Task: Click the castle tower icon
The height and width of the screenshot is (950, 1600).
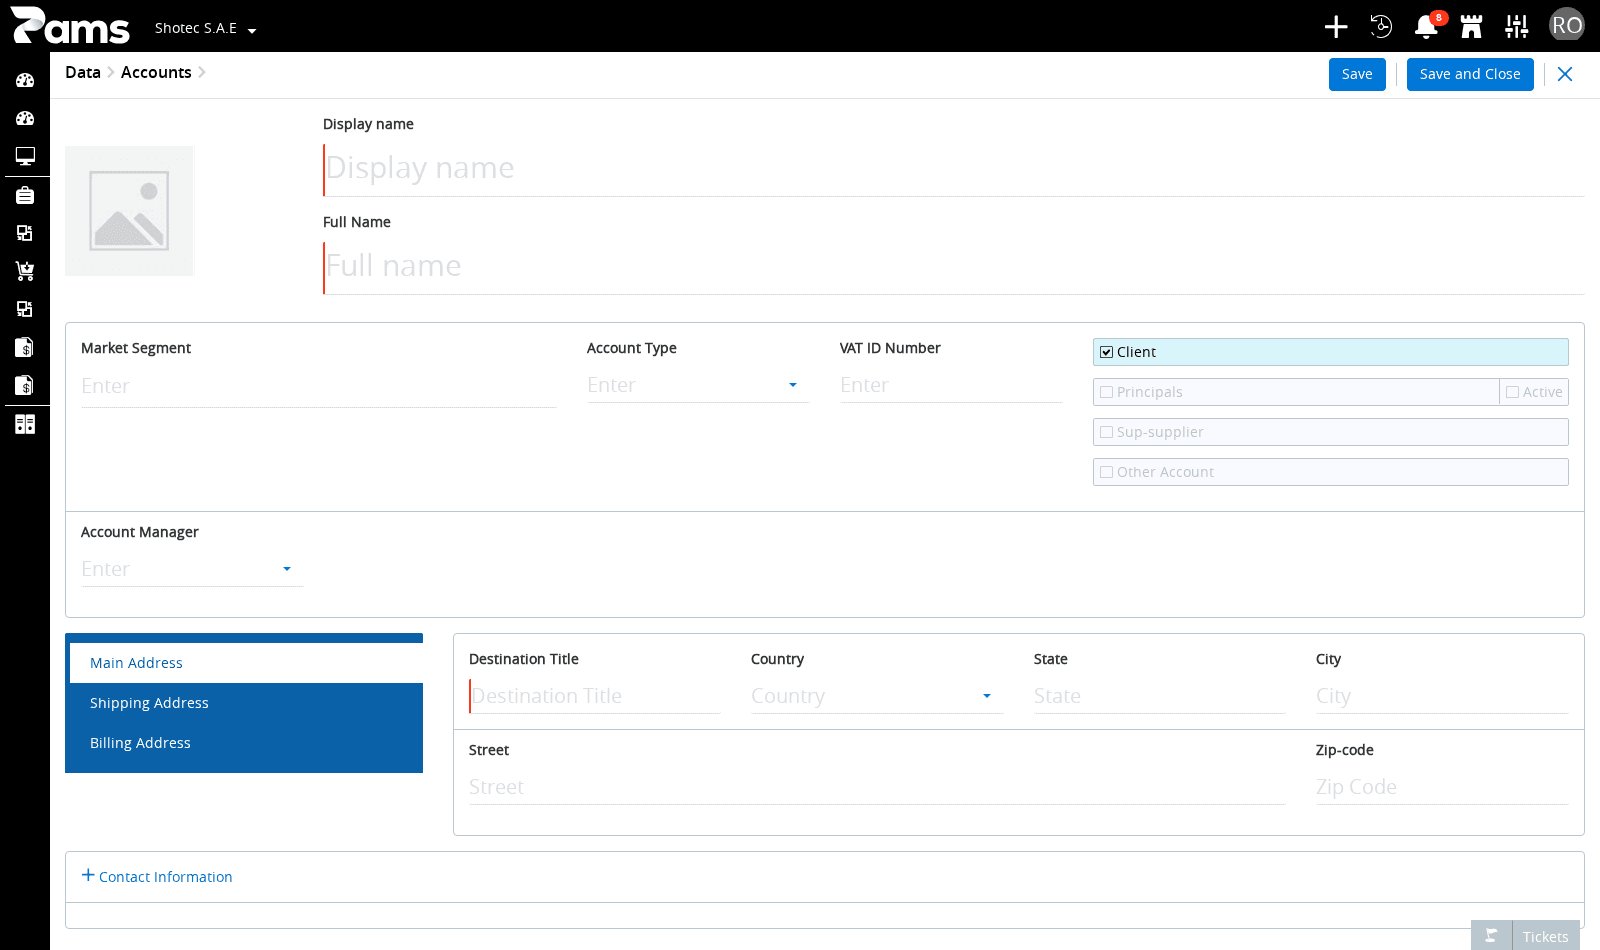Action: coord(1471,27)
